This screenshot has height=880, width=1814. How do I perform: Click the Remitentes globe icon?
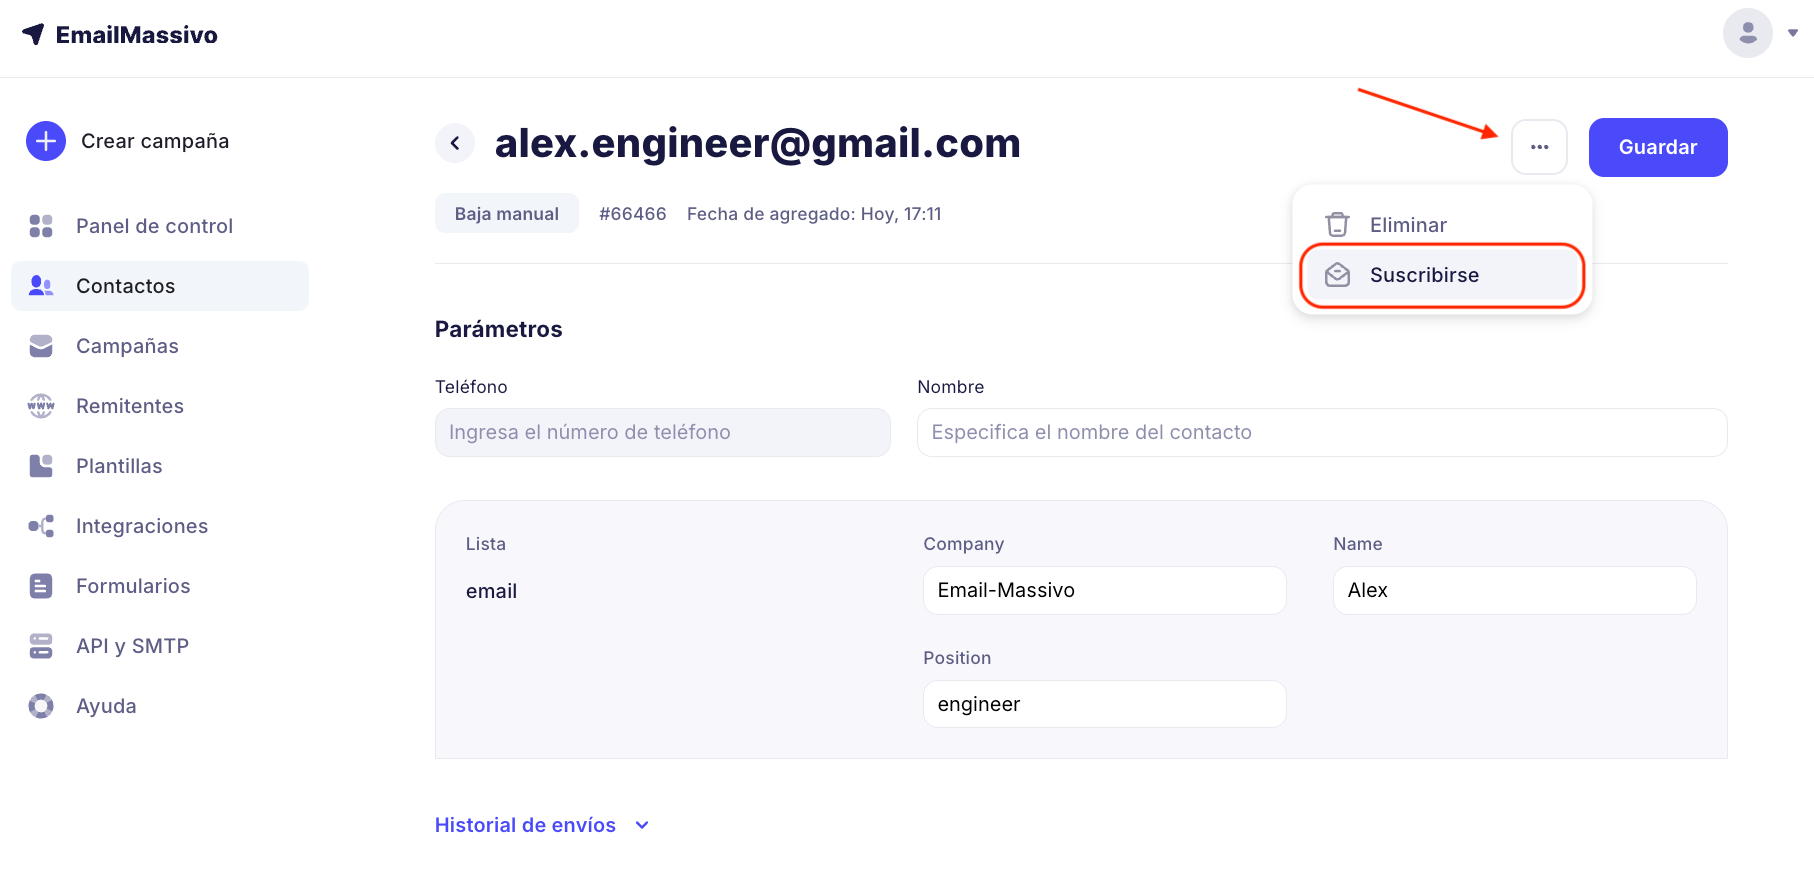[41, 406]
